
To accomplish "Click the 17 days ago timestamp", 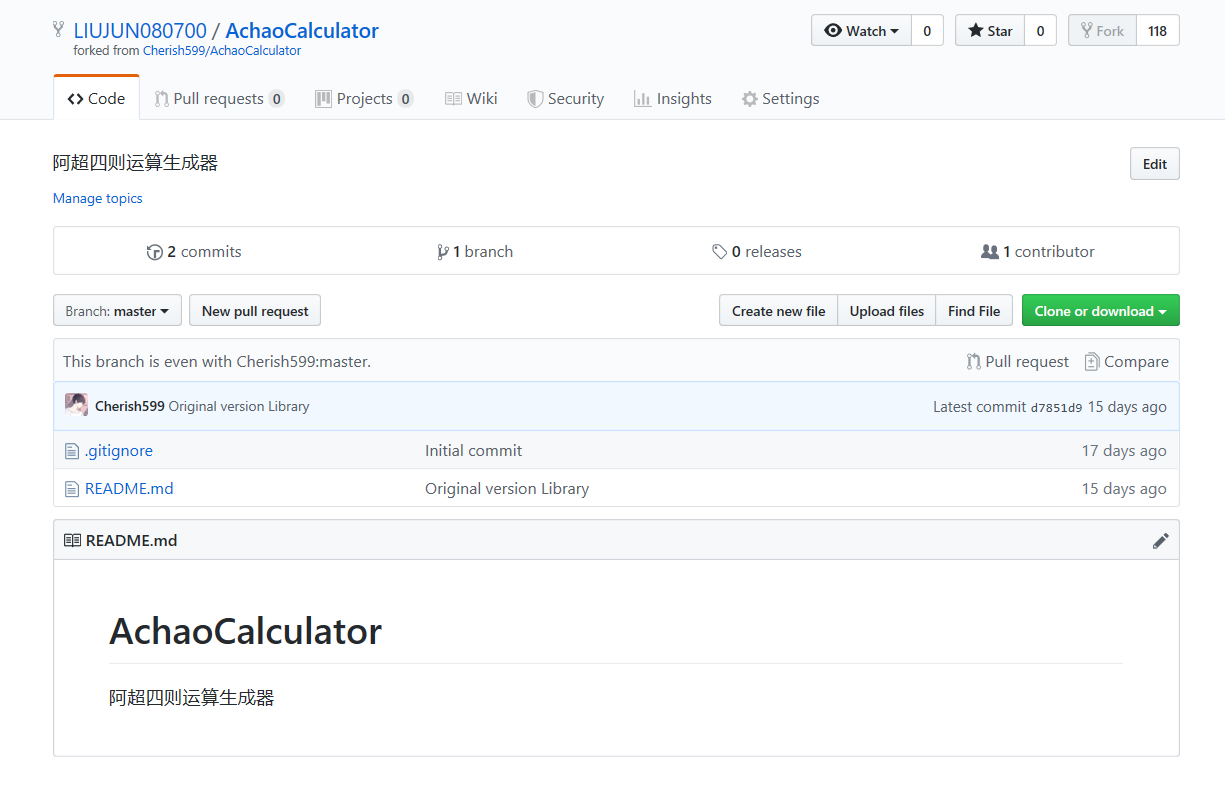I will 1124,450.
